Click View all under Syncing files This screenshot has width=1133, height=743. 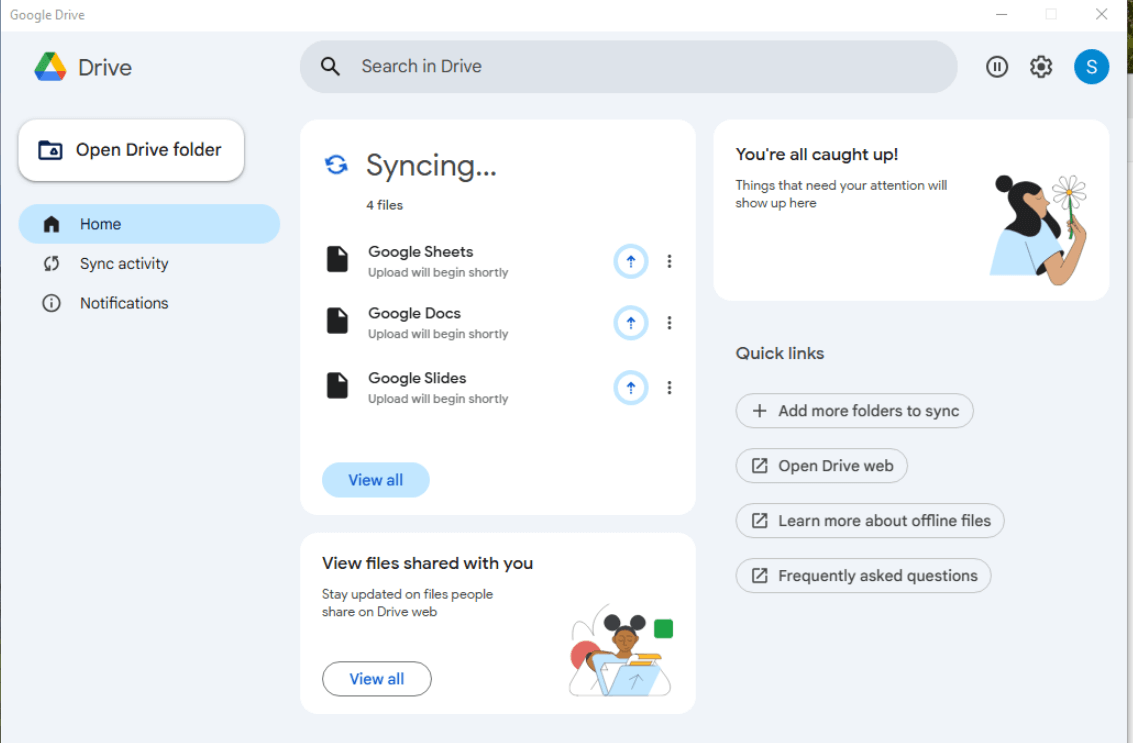coord(375,480)
